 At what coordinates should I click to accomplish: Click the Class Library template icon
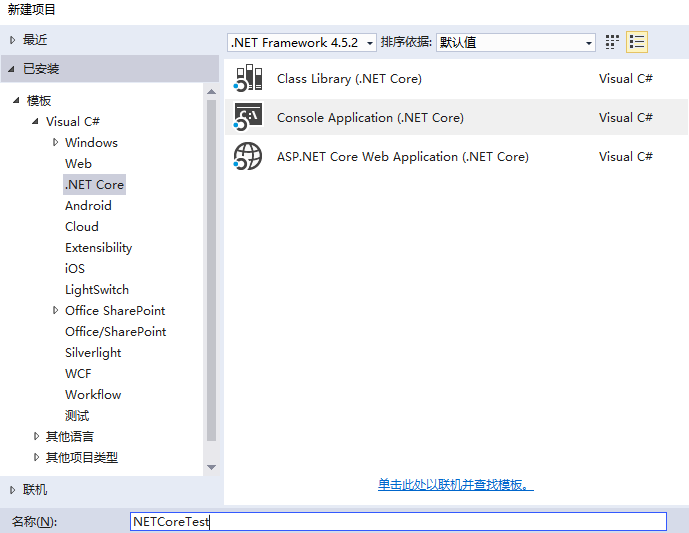point(248,78)
